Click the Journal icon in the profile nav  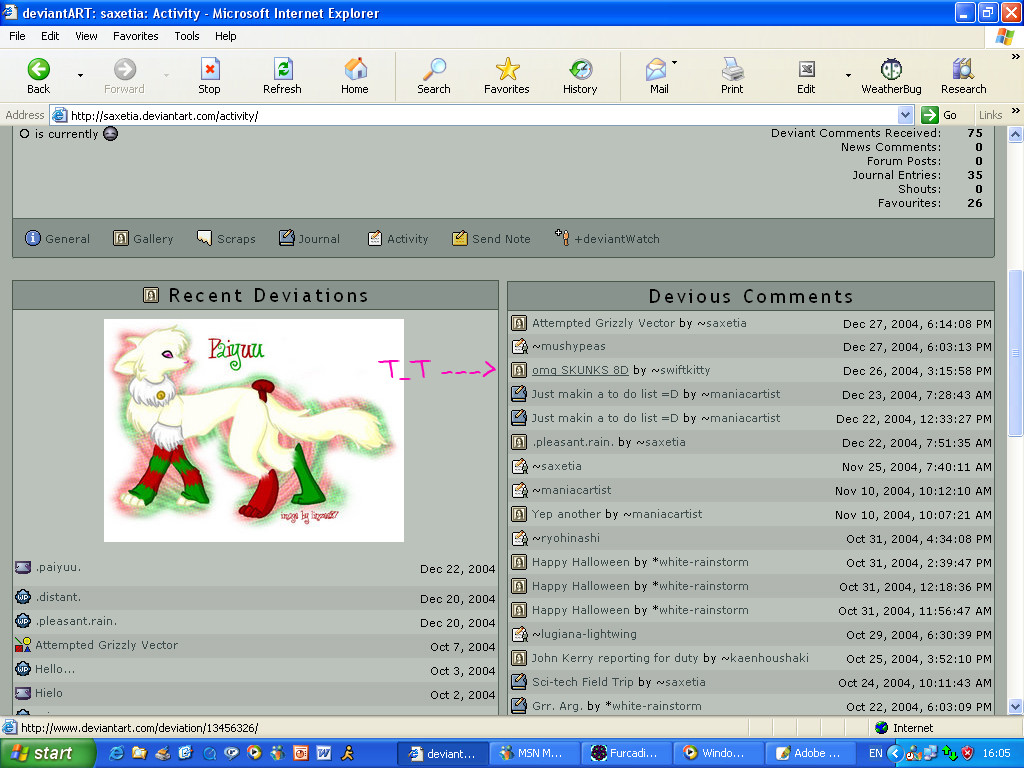(286, 238)
